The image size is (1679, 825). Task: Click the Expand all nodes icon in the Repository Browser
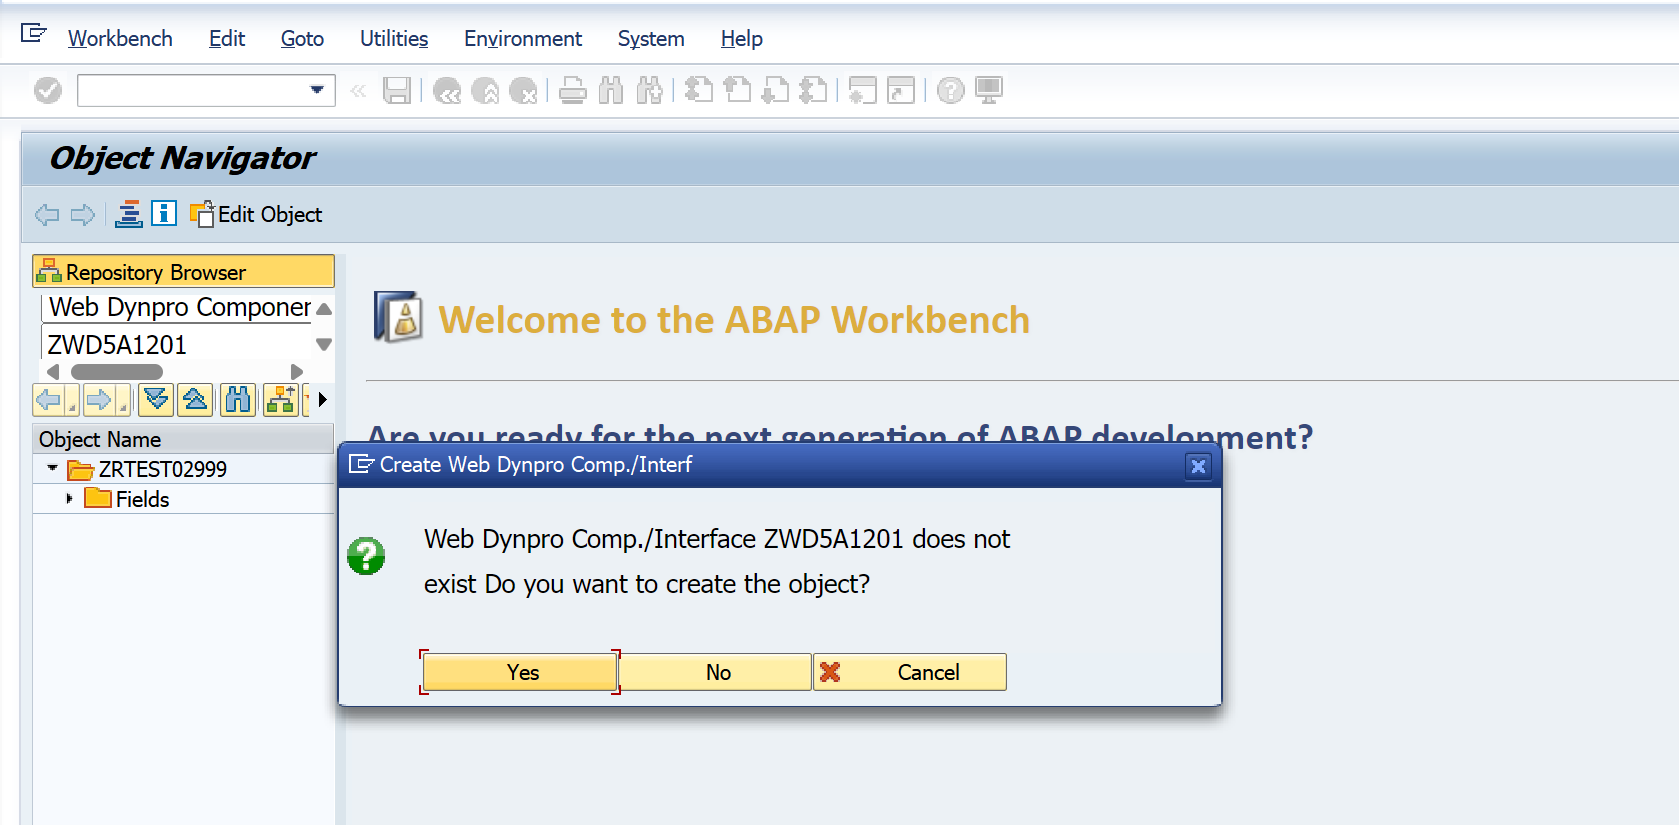[x=156, y=400]
